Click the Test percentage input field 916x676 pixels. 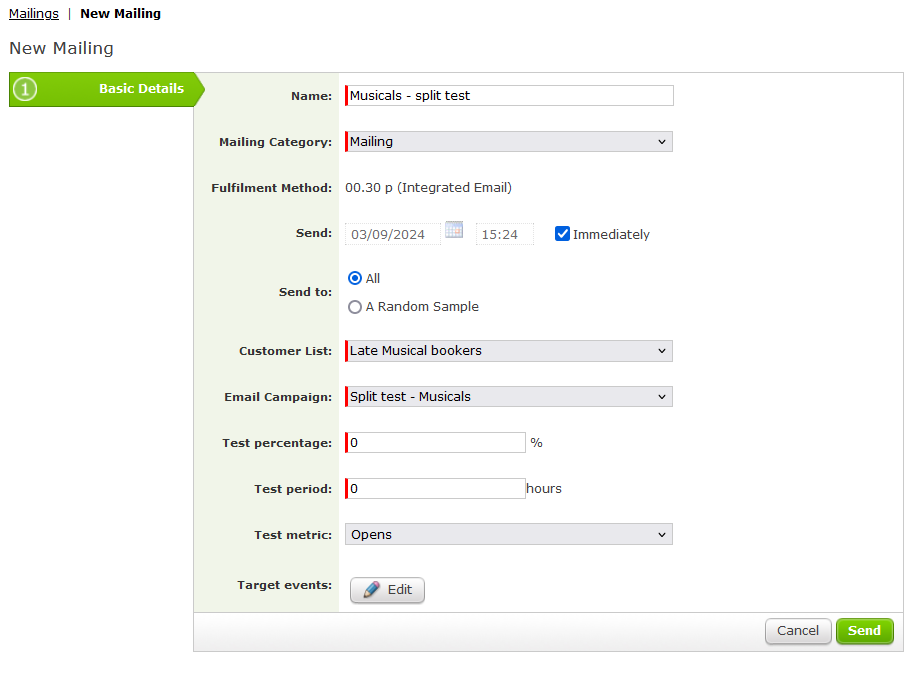(435, 443)
